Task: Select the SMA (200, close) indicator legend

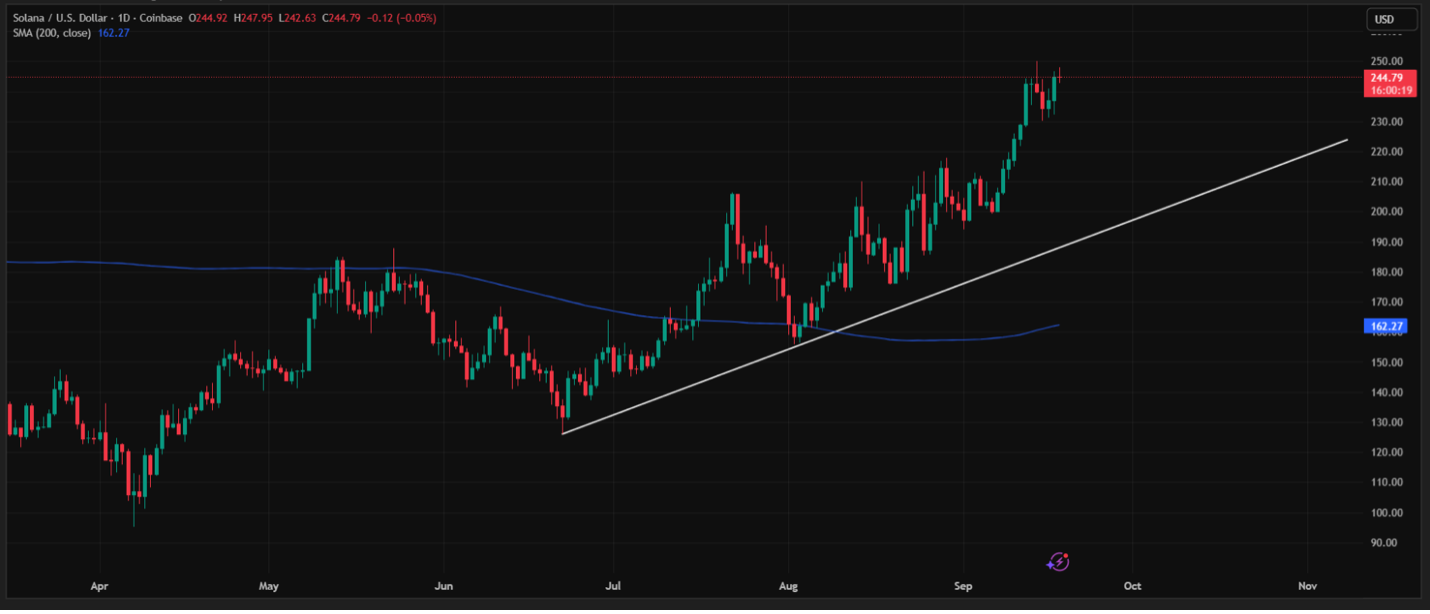Action: click(x=50, y=33)
